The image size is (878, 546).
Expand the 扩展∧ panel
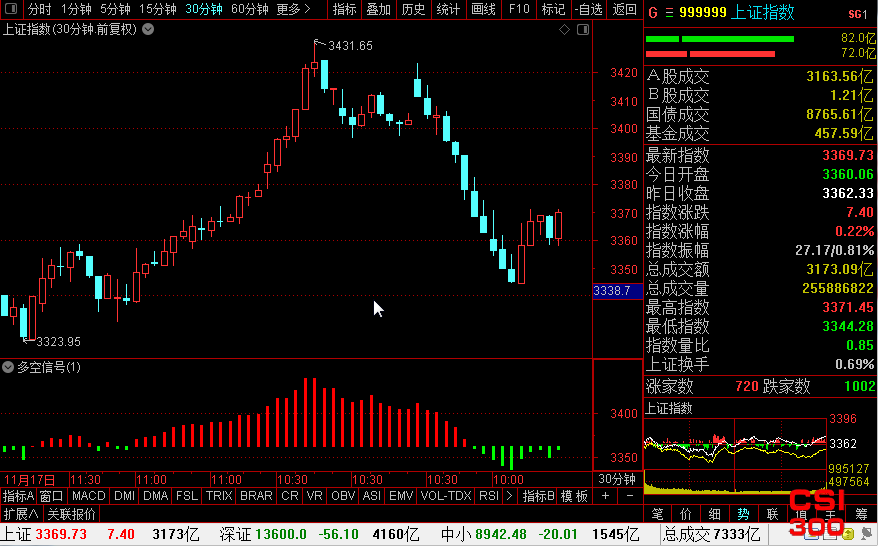coord(21,514)
